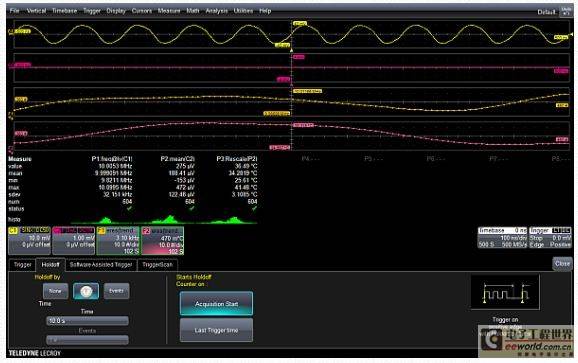Open the Trigger descriptor box
578x363 pixels.
coord(550,238)
